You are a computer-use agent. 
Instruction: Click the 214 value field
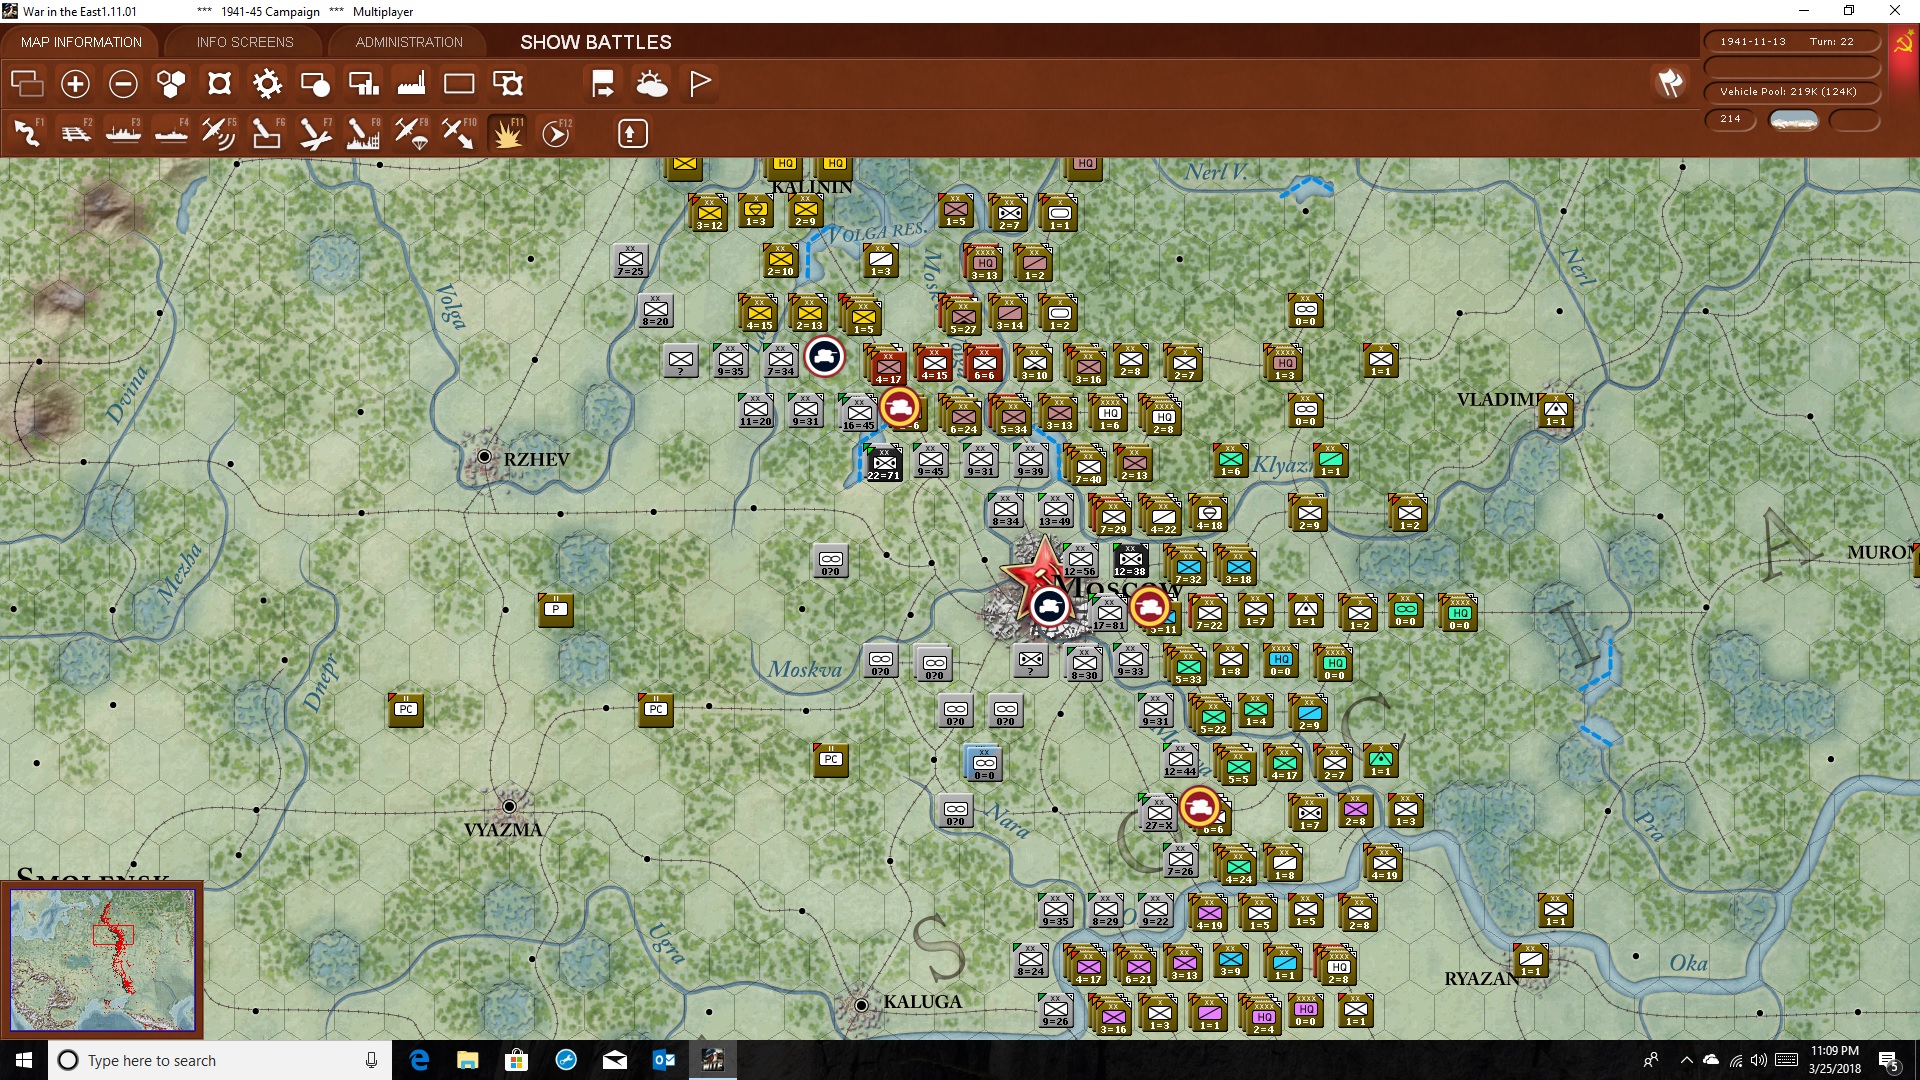(1730, 119)
